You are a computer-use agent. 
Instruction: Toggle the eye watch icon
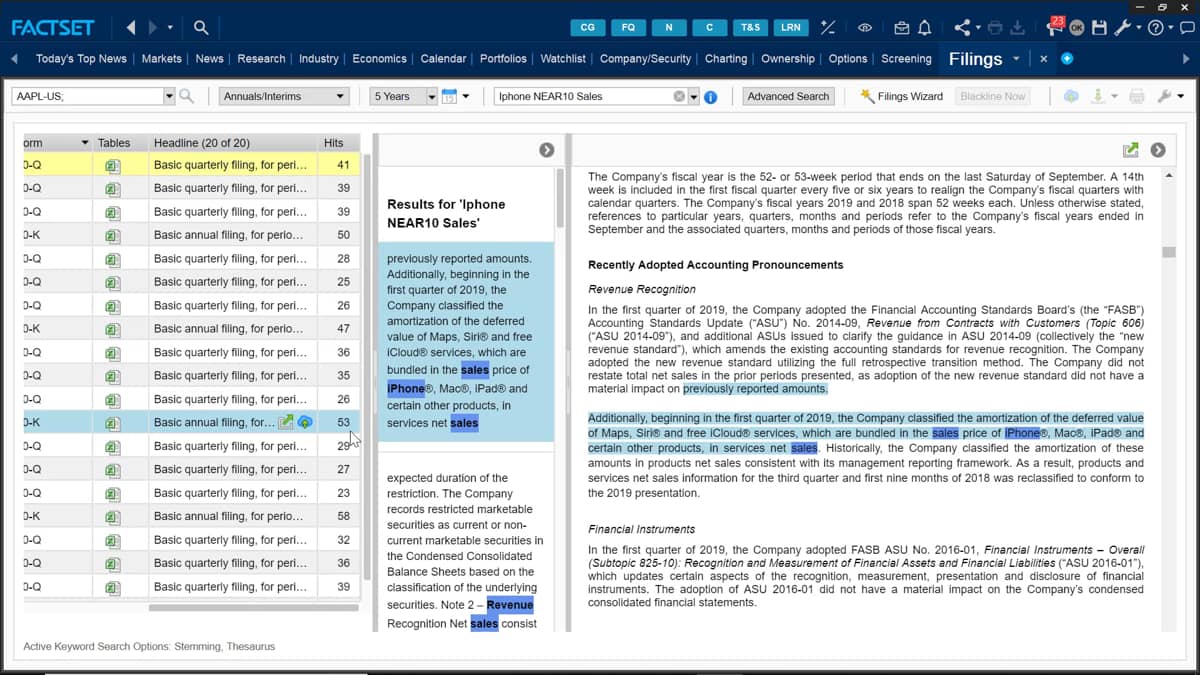click(x=865, y=28)
